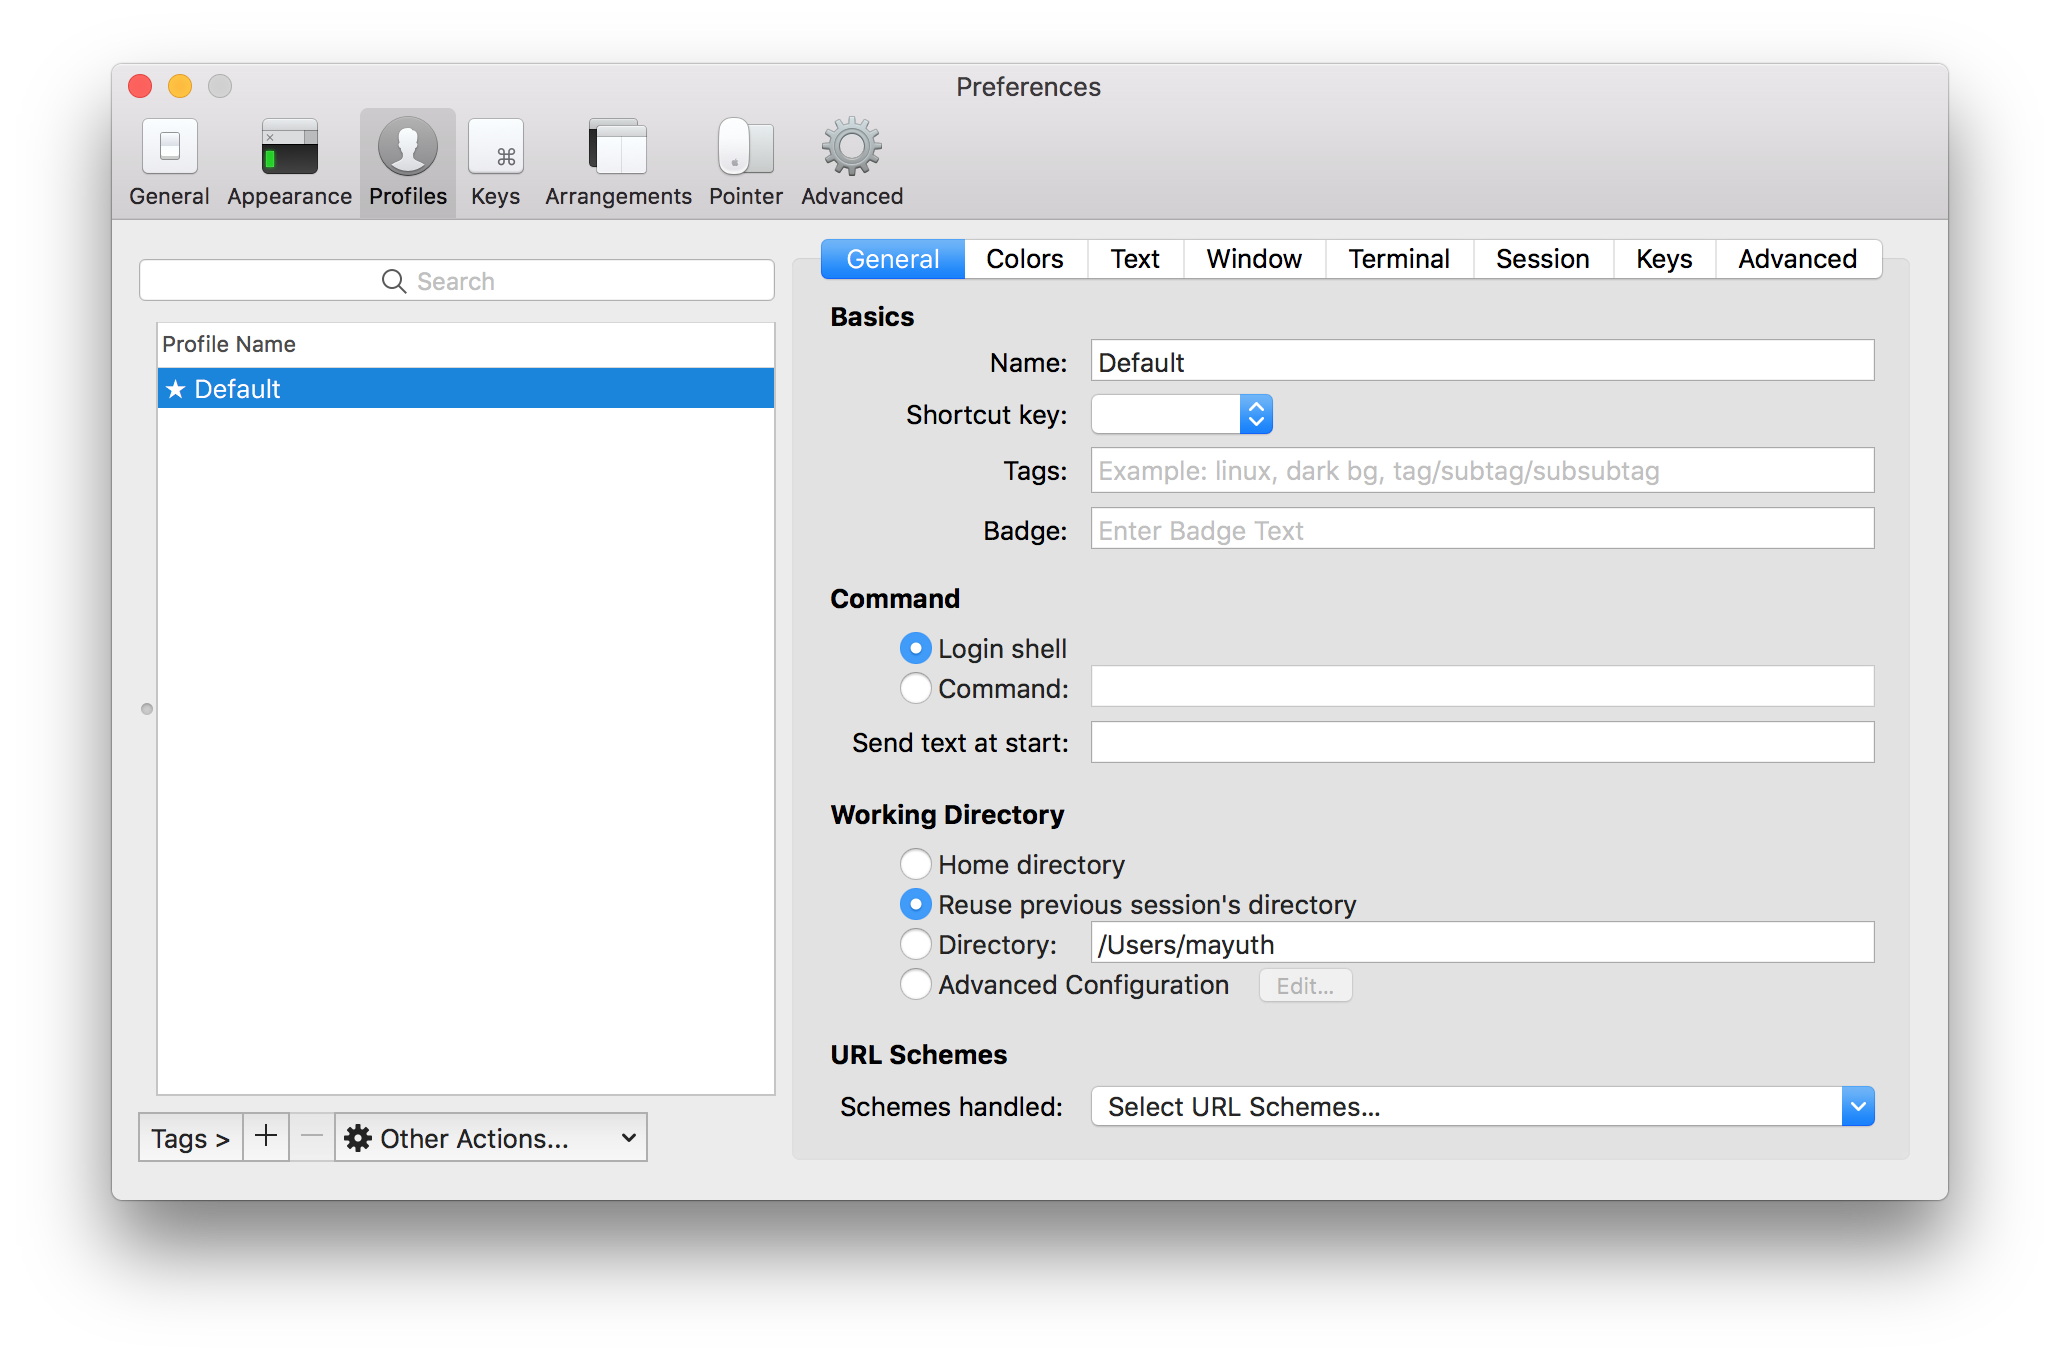Viewport: 2060px width, 1360px height.
Task: Open the Advanced gear icon in toolbar
Action: [851, 148]
